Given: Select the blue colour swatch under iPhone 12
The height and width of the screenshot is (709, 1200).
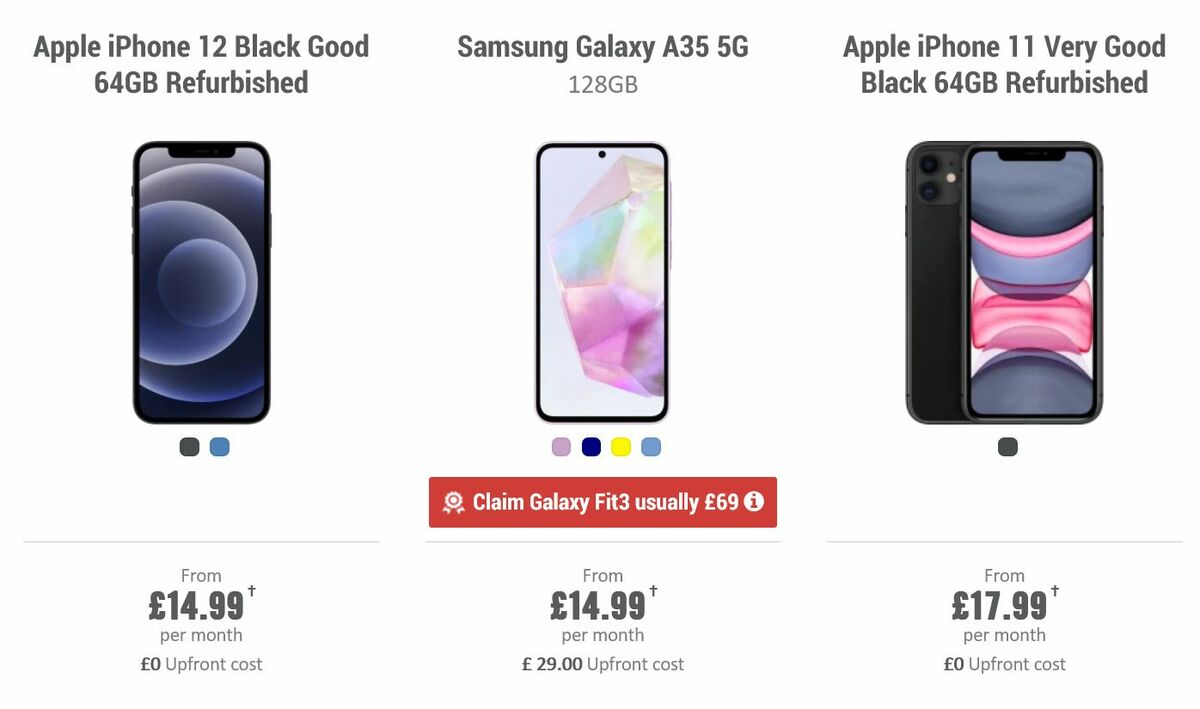Looking at the screenshot, I should point(219,447).
